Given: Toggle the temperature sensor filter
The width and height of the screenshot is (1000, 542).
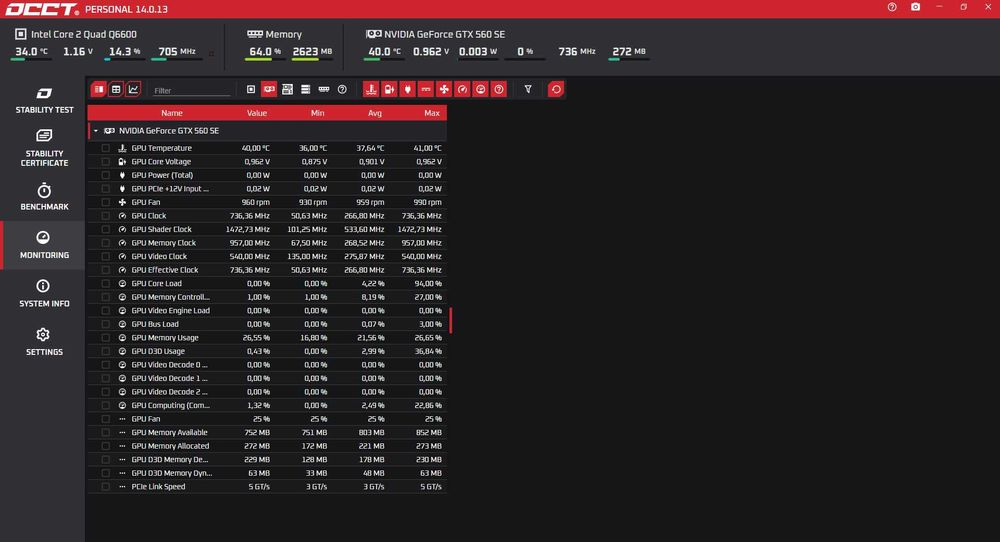Looking at the screenshot, I should 371,89.
